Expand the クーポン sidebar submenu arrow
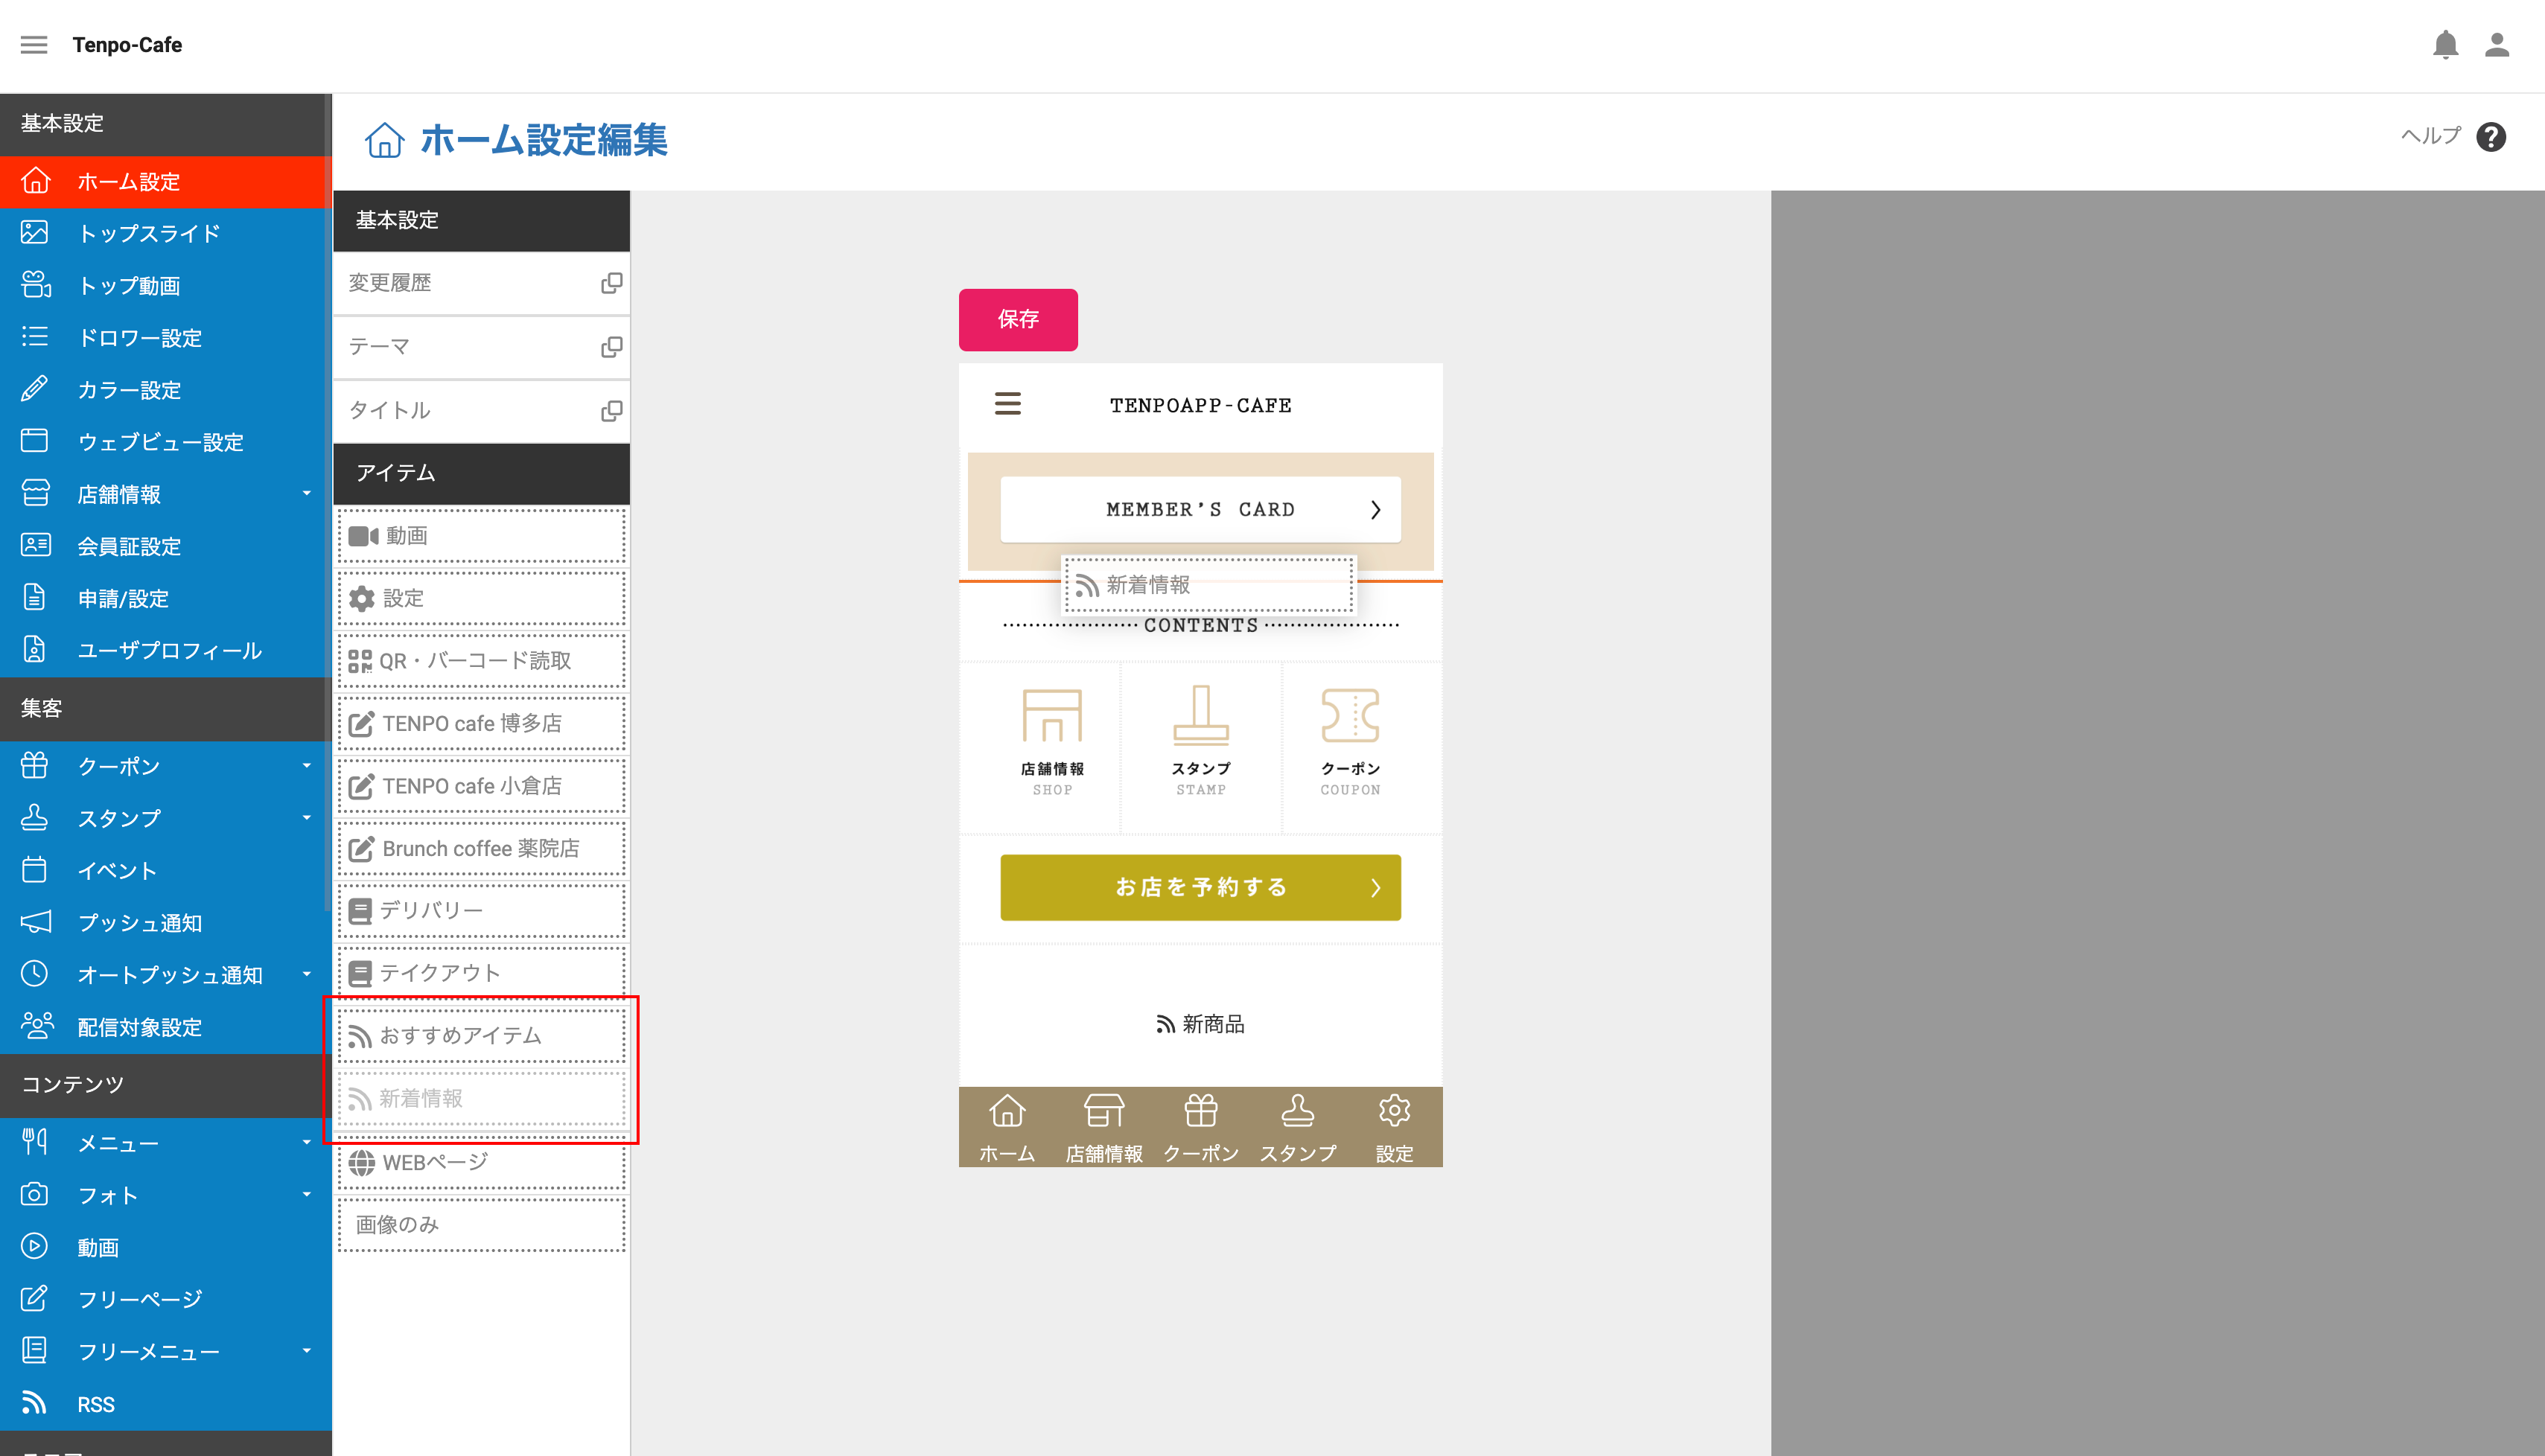This screenshot has width=2545, height=1456. point(306,765)
